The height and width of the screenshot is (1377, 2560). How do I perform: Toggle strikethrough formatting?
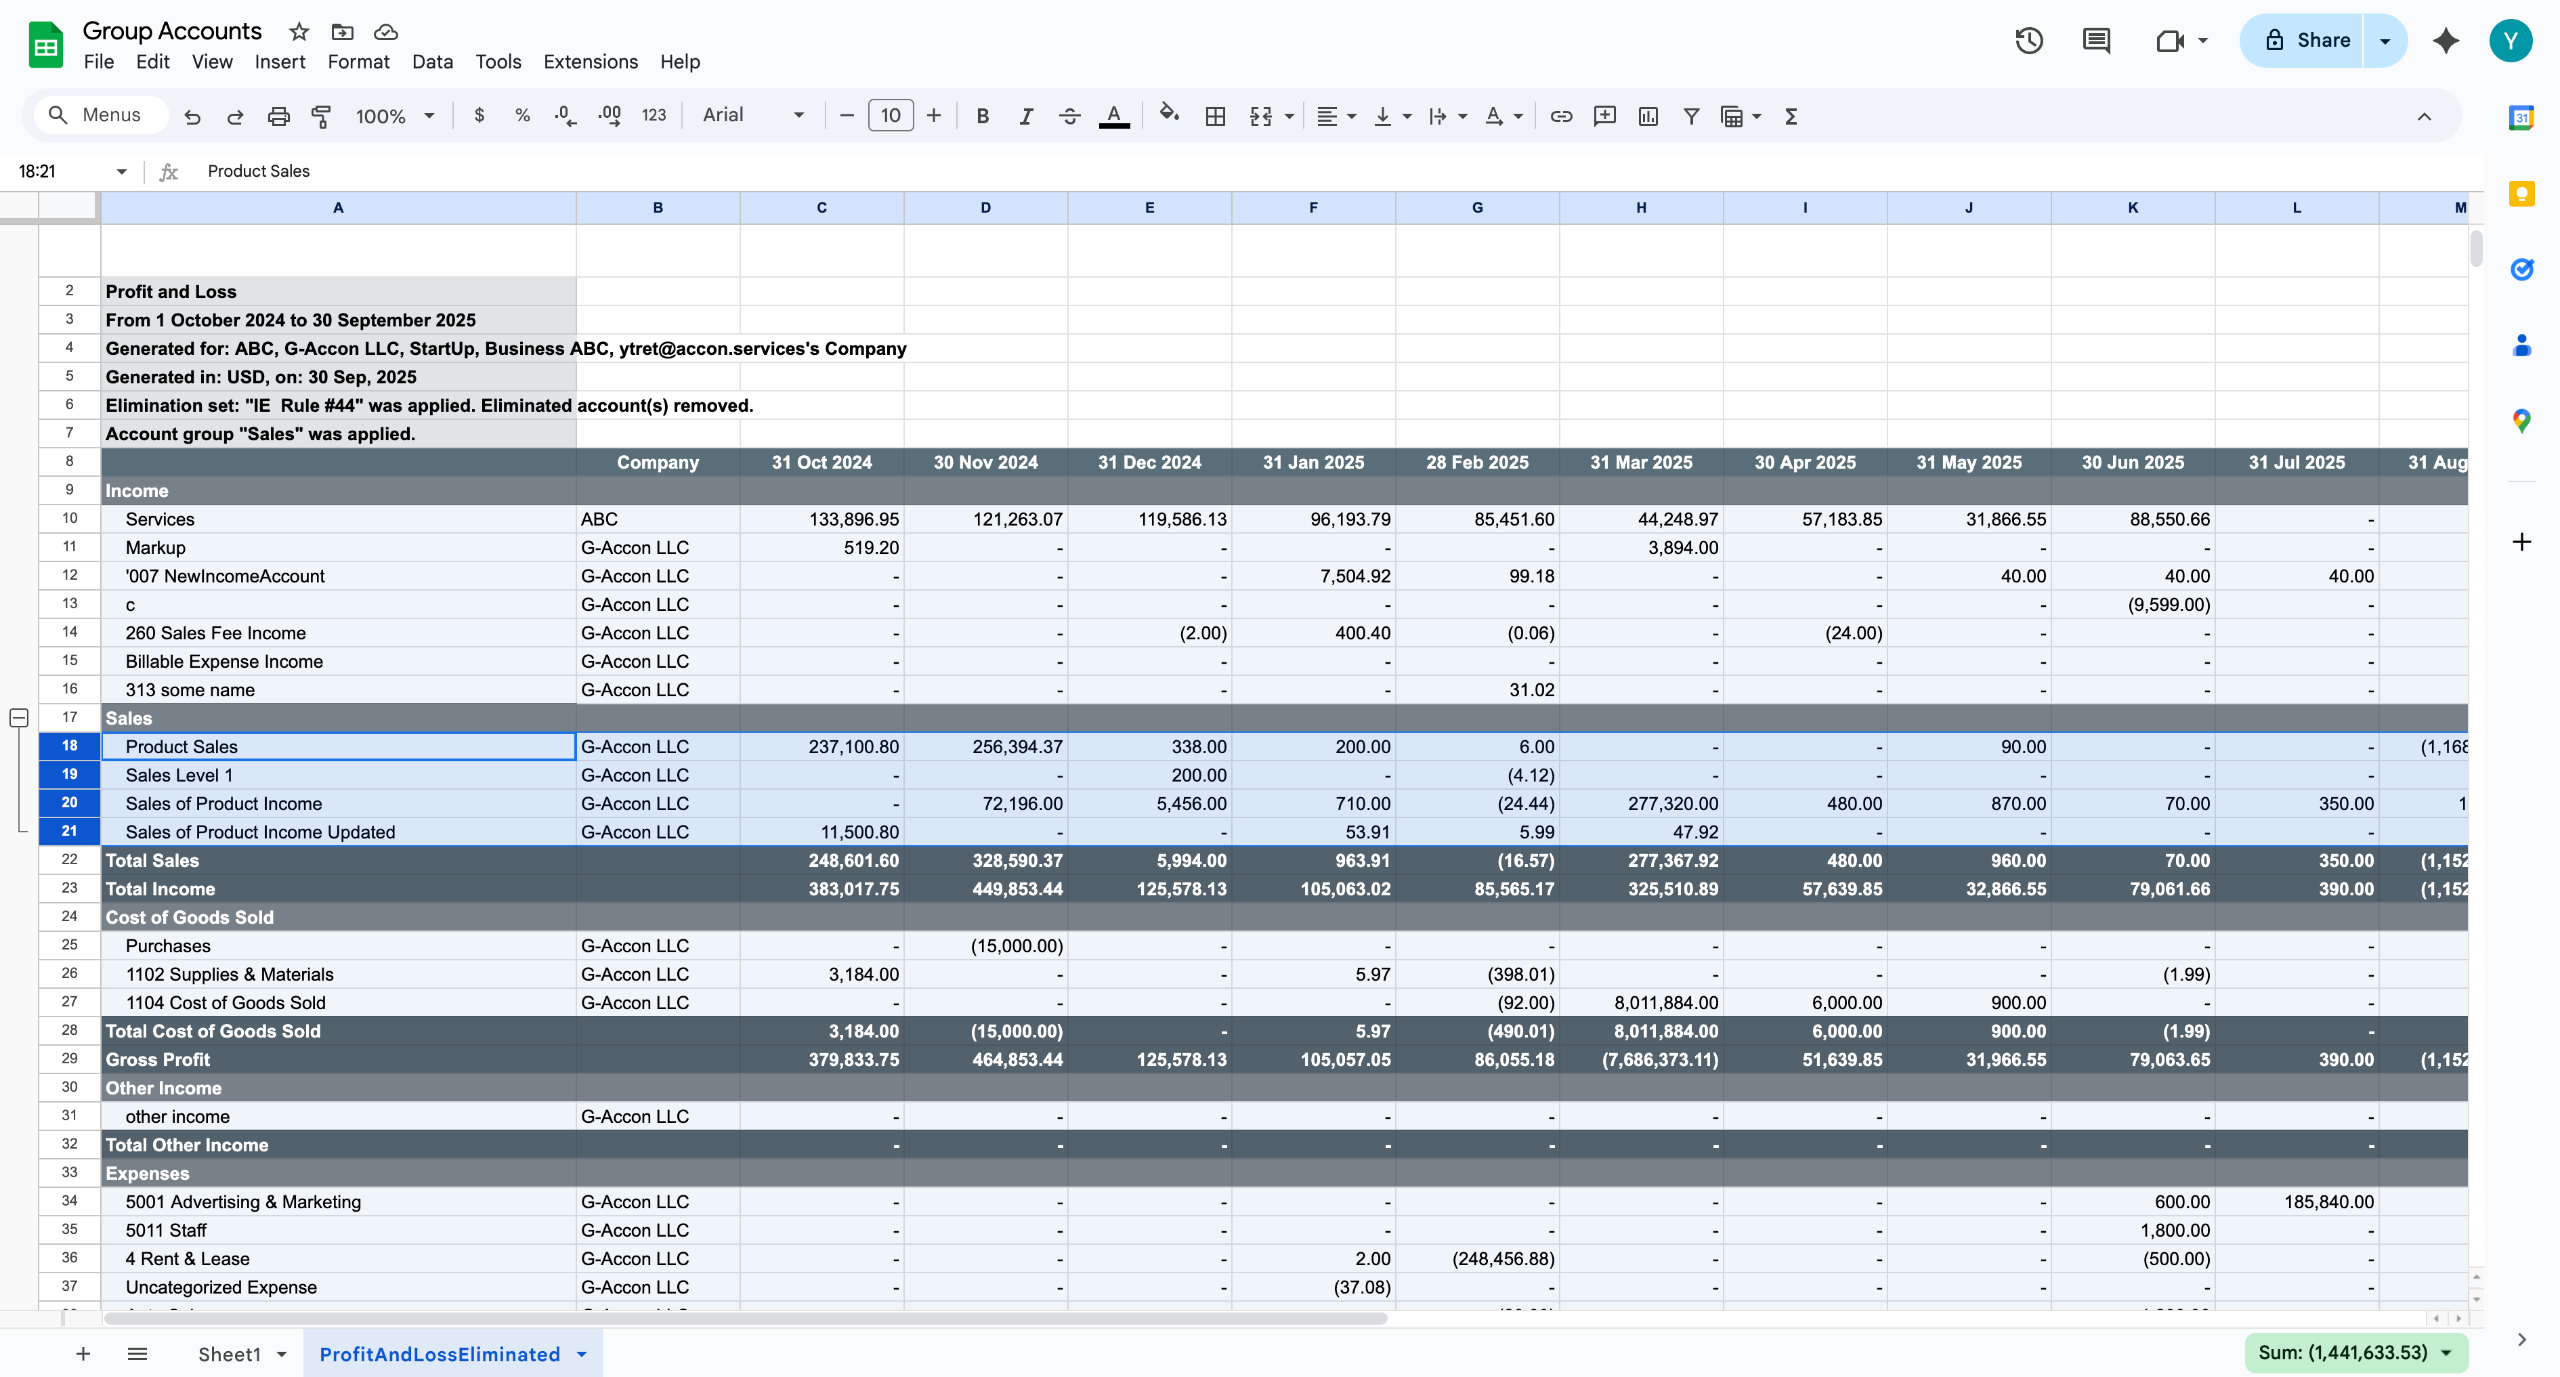tap(1069, 116)
